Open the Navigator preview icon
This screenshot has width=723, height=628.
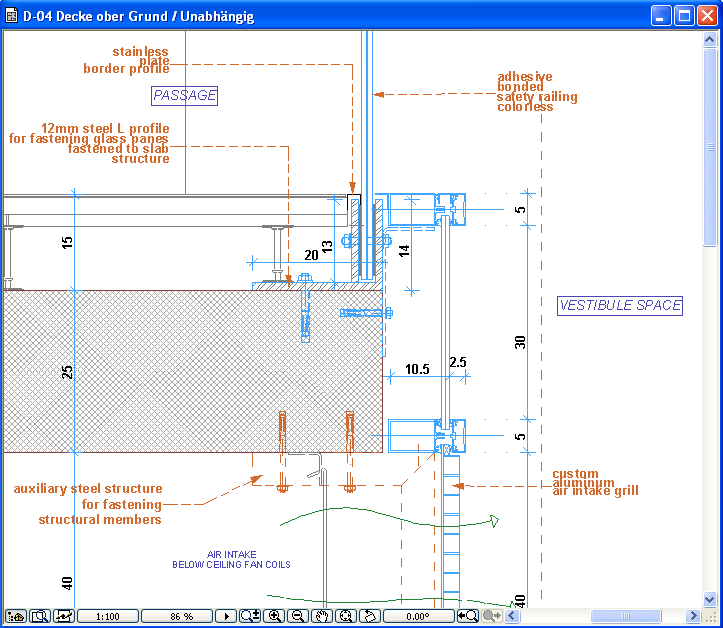40,616
